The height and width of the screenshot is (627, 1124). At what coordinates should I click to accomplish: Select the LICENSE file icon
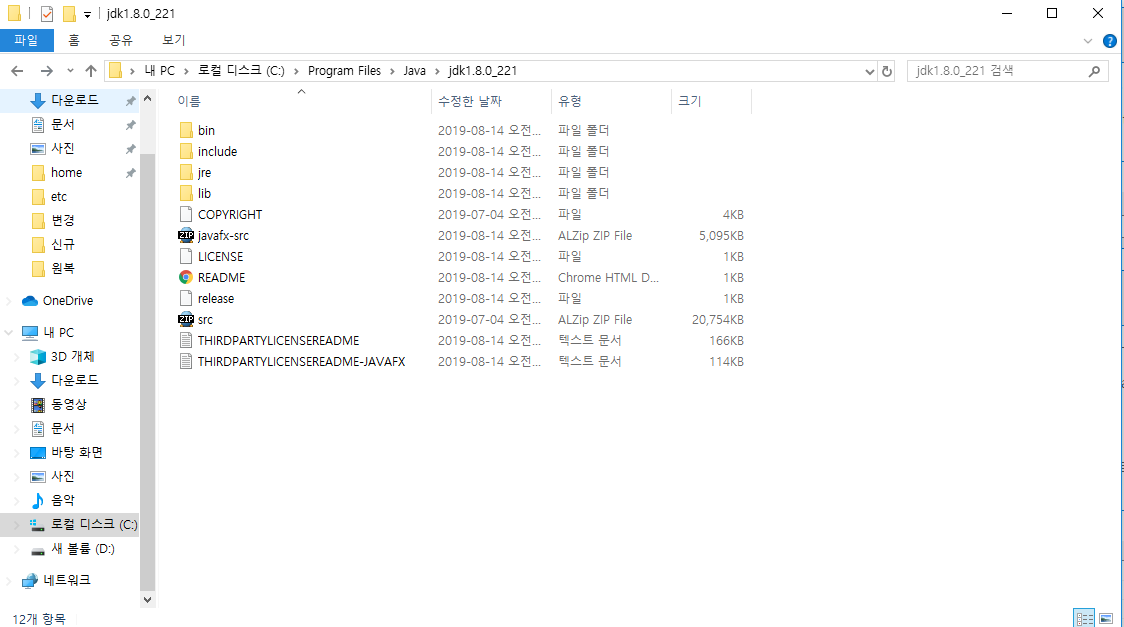tap(186, 257)
